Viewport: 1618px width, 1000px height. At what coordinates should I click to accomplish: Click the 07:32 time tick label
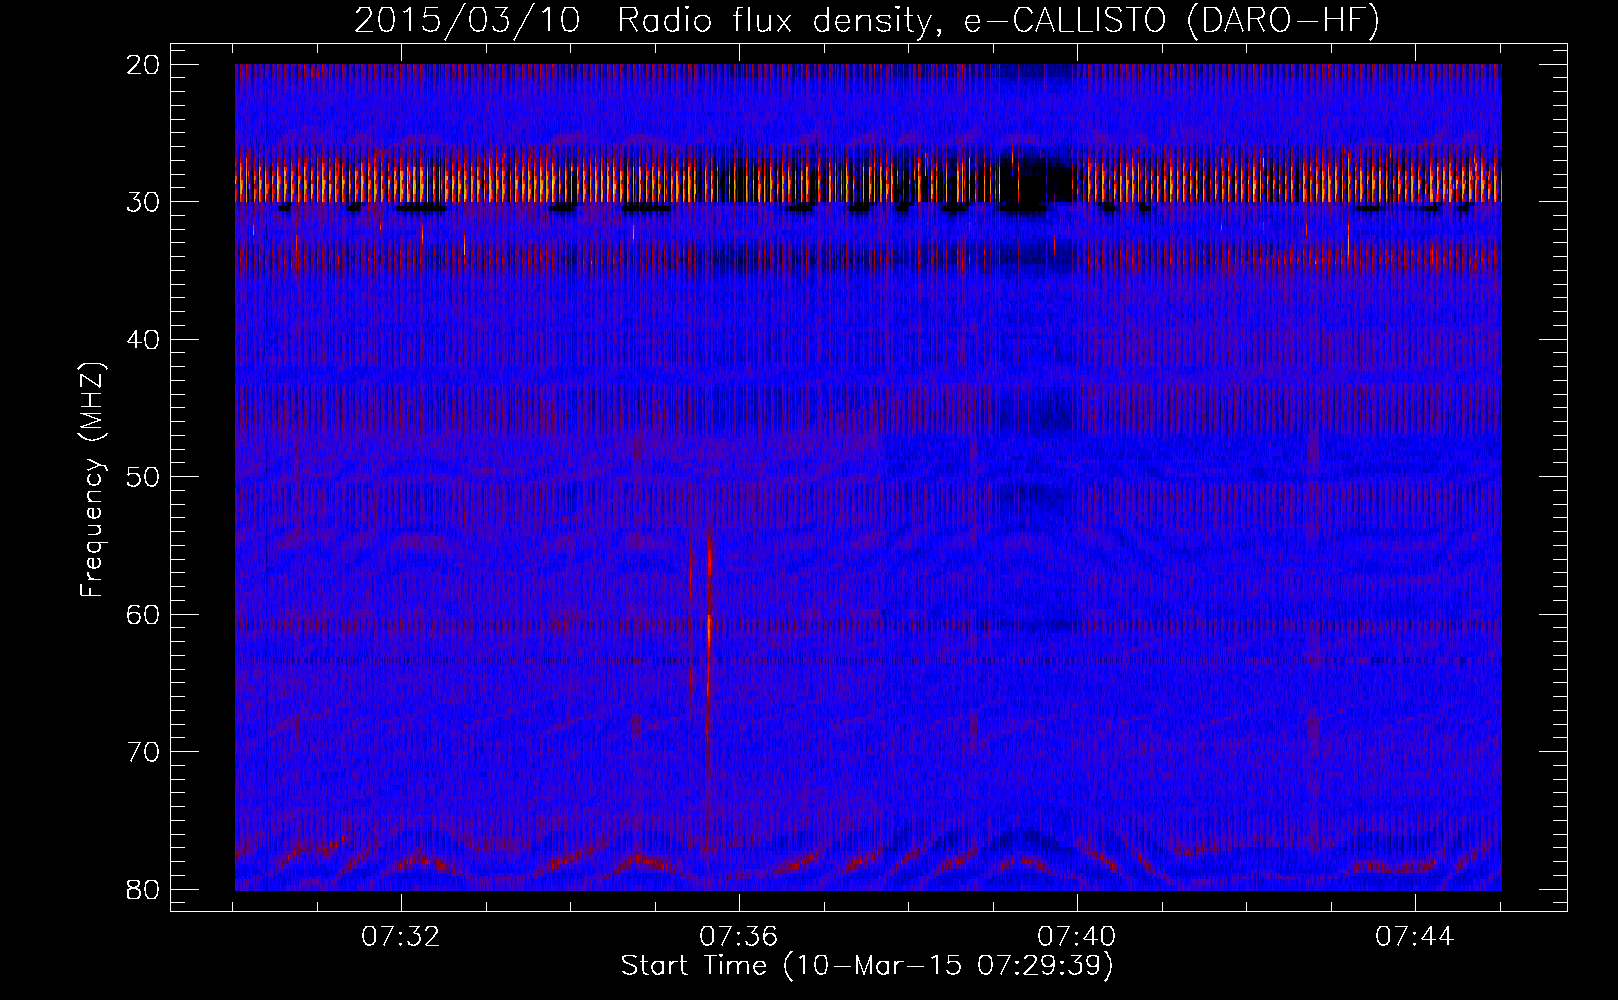click(401, 937)
